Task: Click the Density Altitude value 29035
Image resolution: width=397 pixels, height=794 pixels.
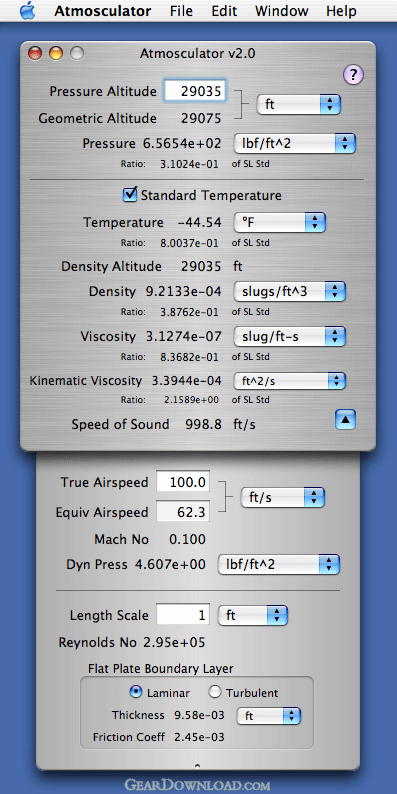Action: point(201,266)
